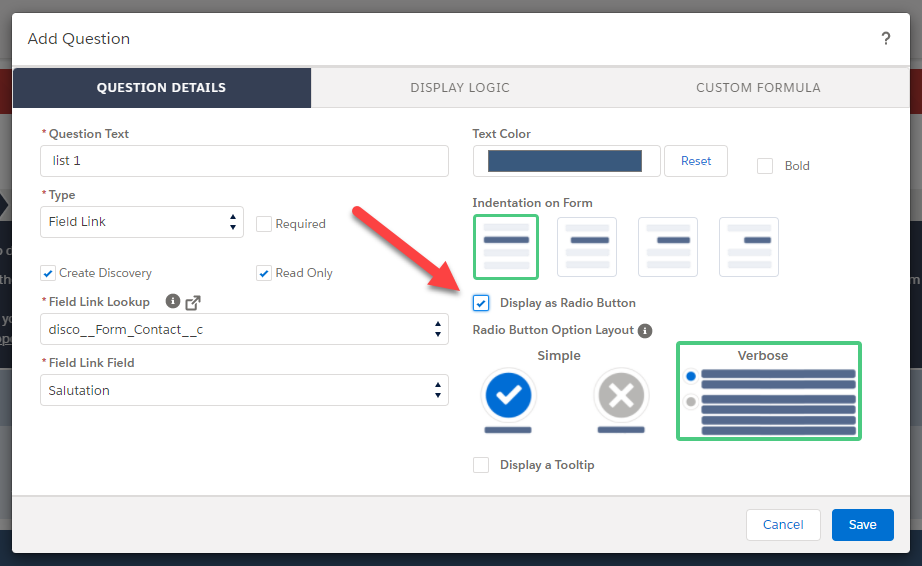Select the second indentation level option
Screen dimensions: 922x566
pyautogui.click(x=587, y=247)
